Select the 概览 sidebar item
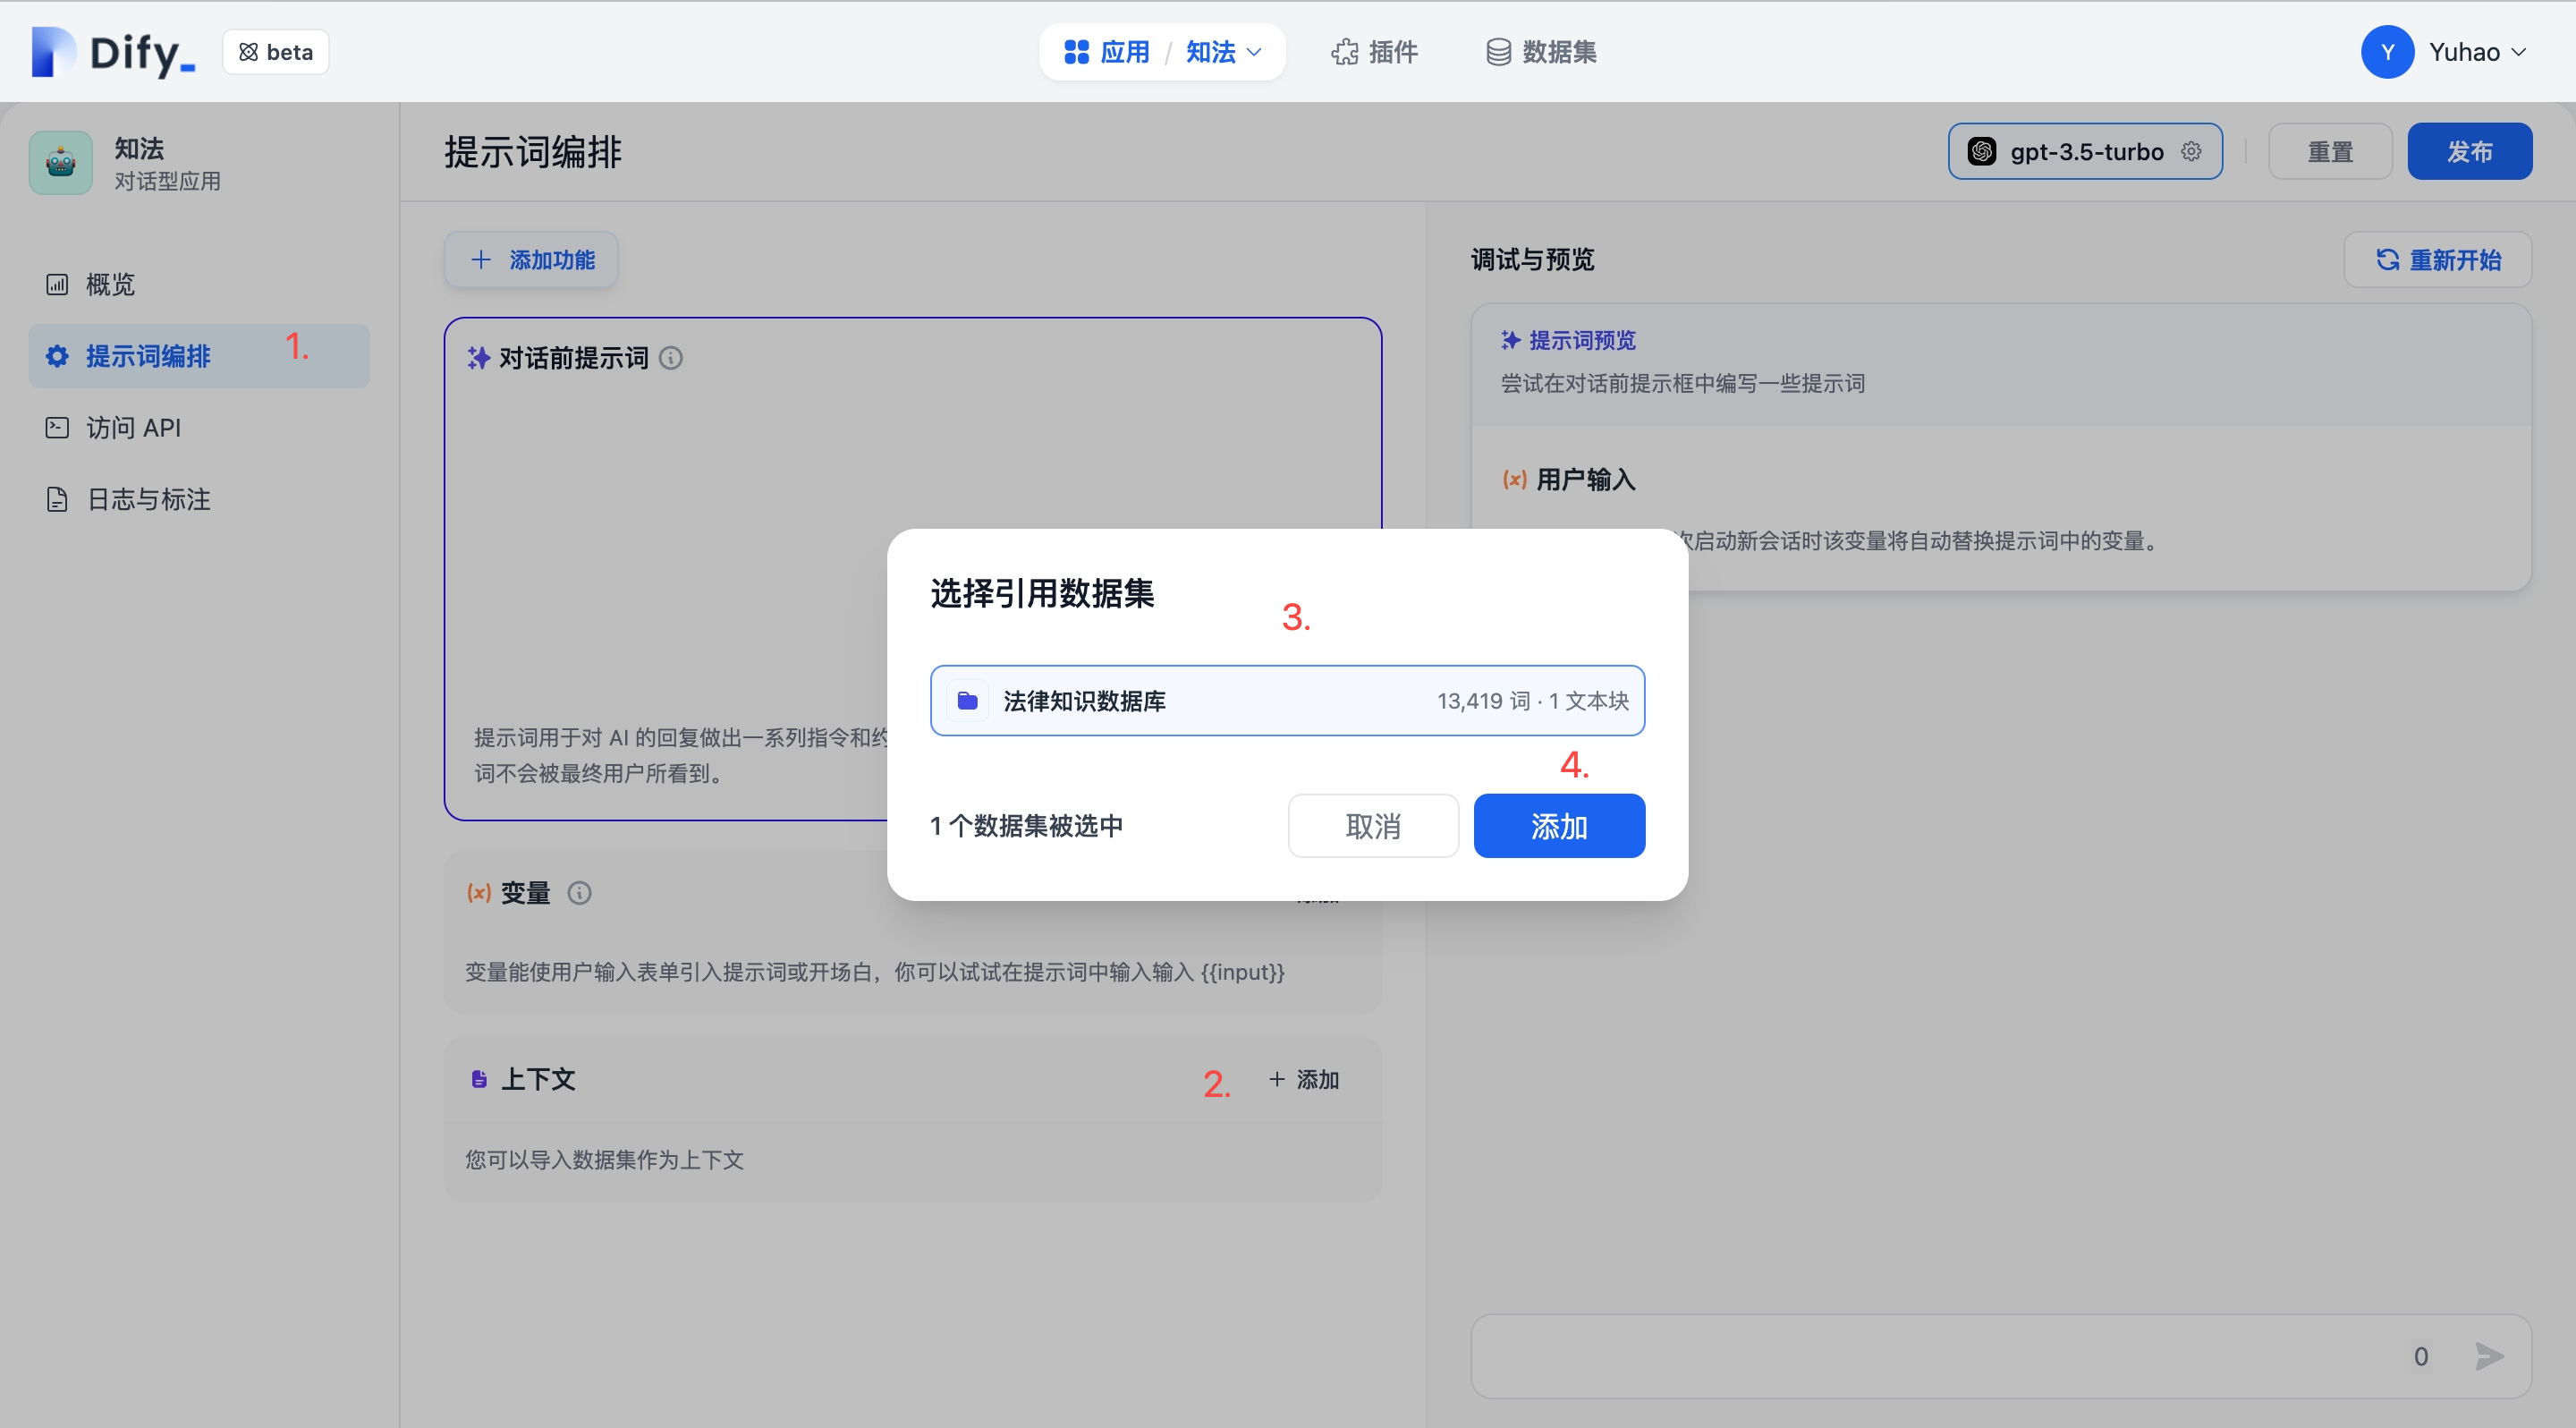 pyautogui.click(x=110, y=284)
